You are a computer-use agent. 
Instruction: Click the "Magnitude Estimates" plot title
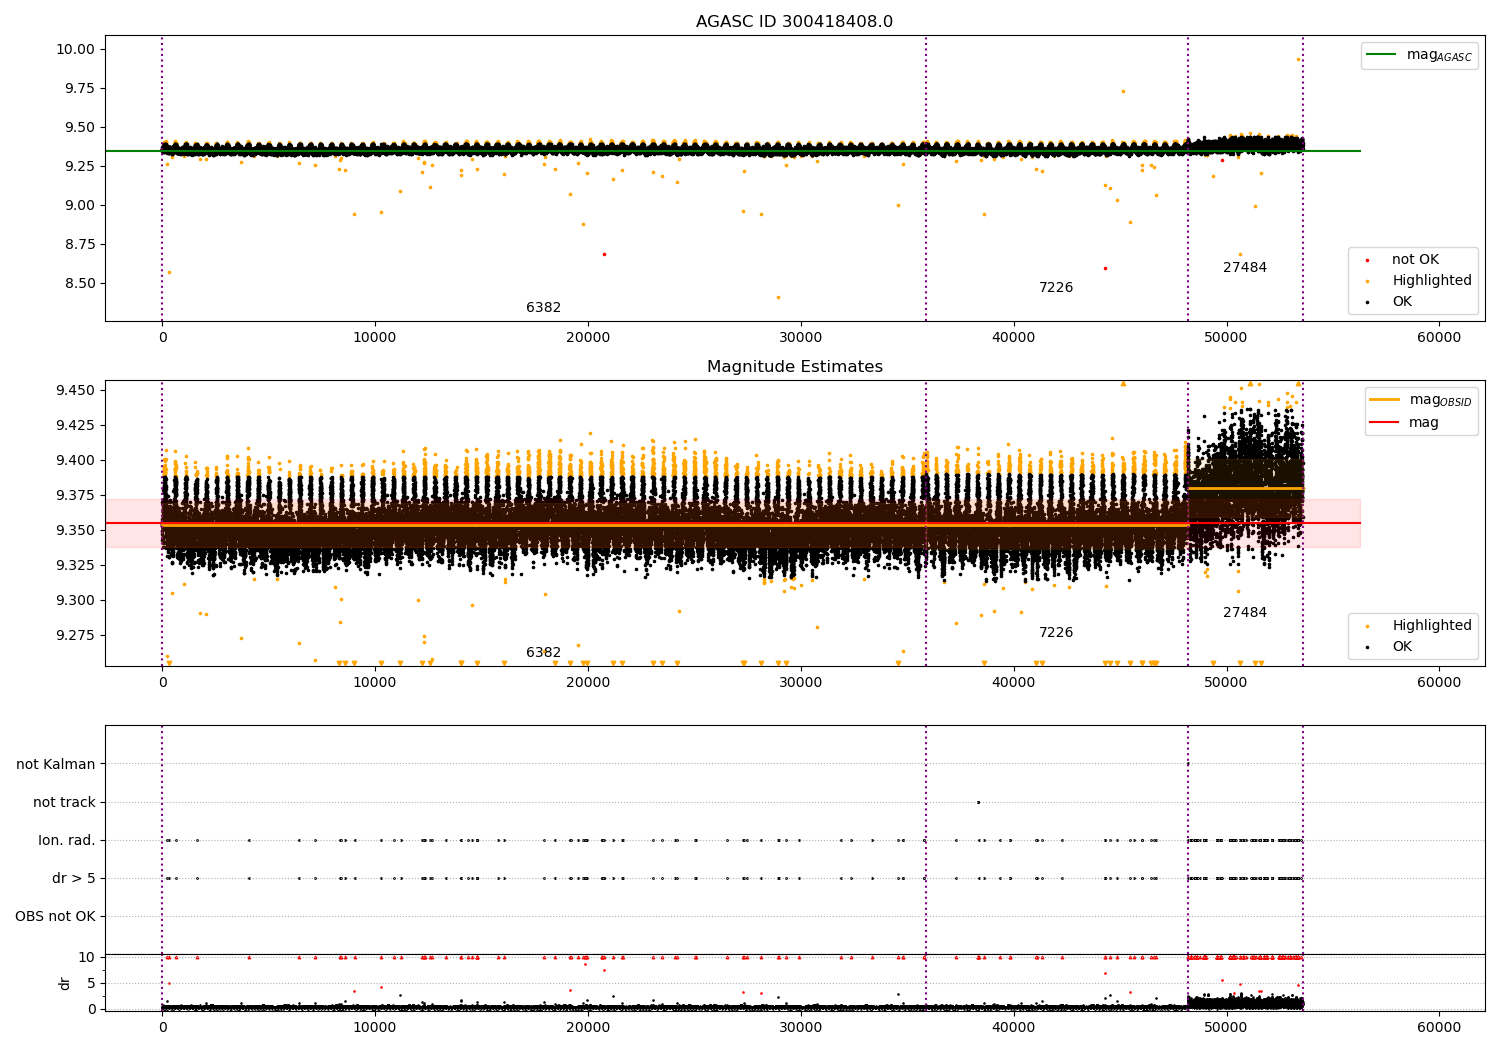[x=794, y=367]
